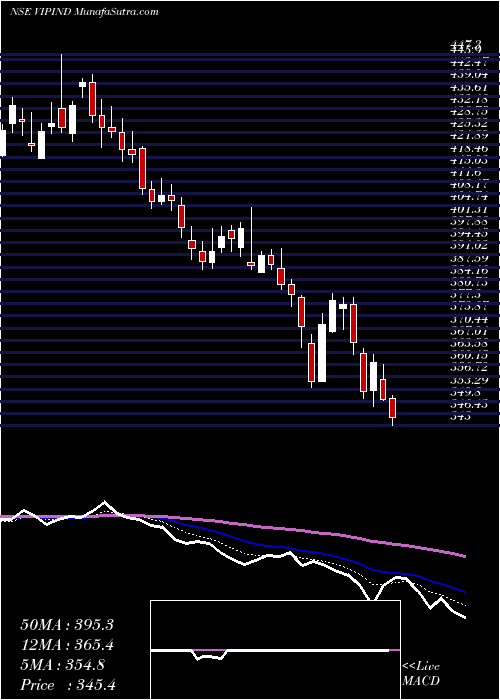This screenshot has height=700, width=500.
Task: Click the most recent red candlestick
Action: [393, 408]
